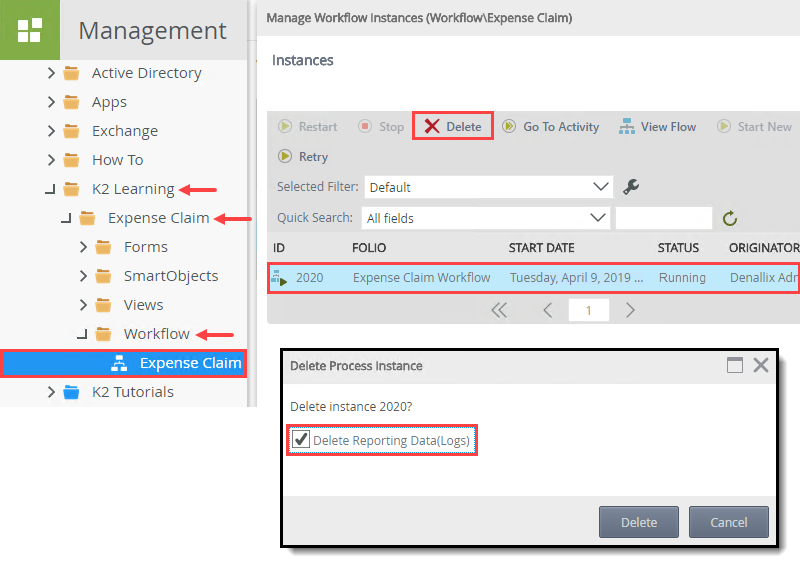Expand the K2 Tutorials tree node

point(51,392)
